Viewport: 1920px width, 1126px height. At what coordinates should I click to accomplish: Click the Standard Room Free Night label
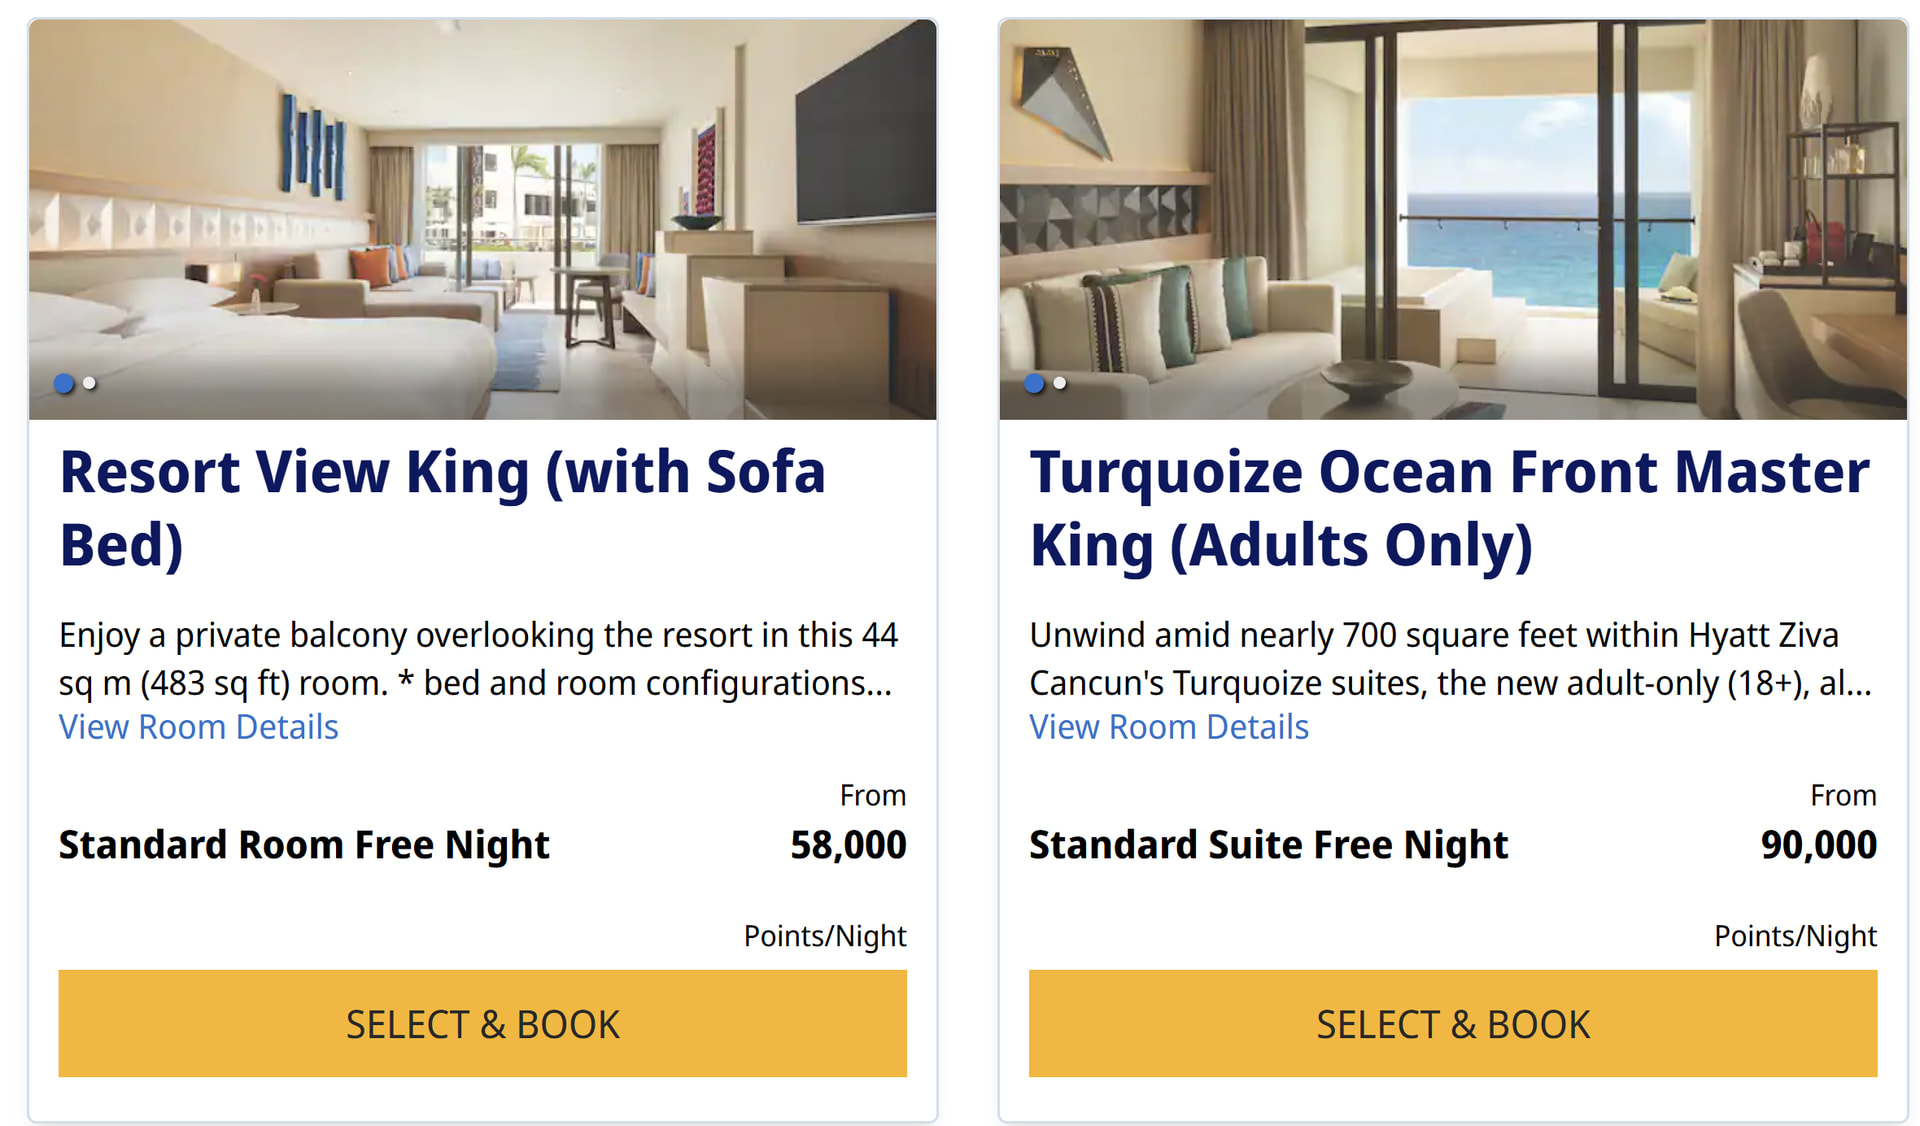click(x=304, y=845)
